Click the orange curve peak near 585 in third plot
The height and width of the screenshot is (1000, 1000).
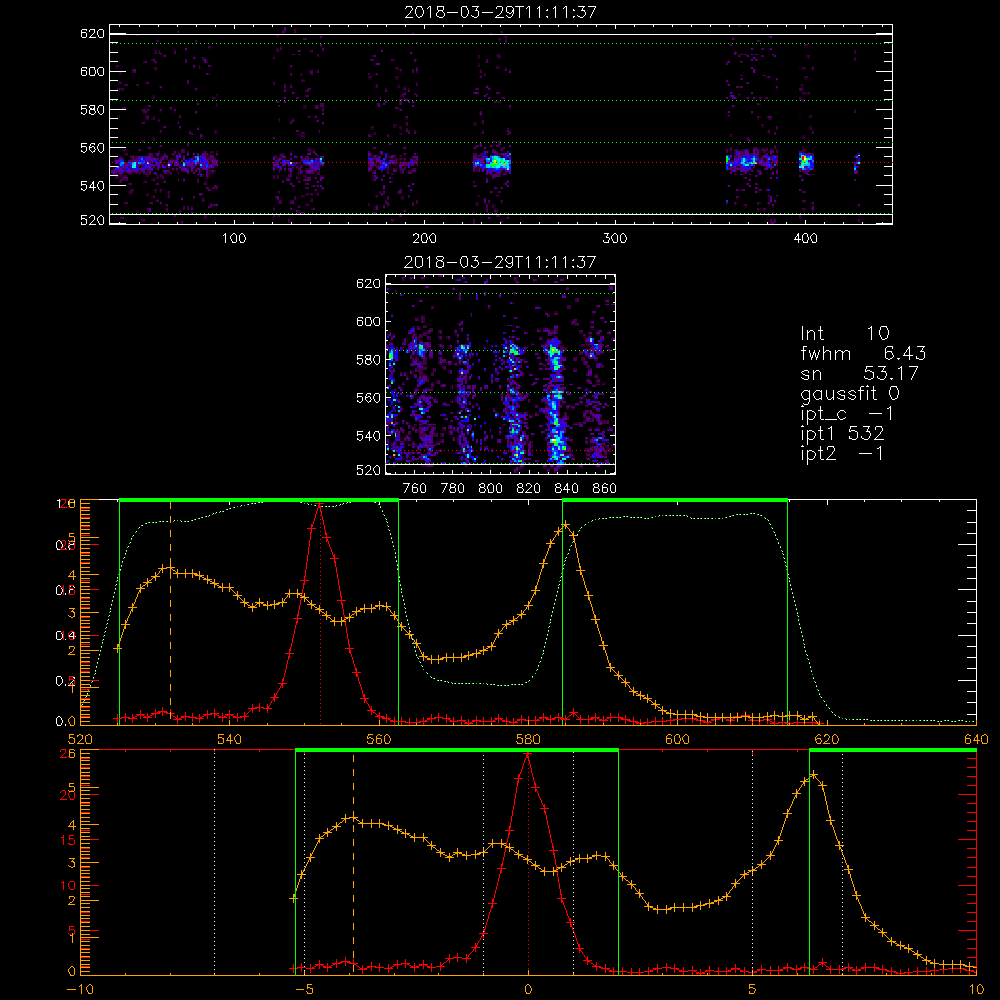[x=565, y=525]
